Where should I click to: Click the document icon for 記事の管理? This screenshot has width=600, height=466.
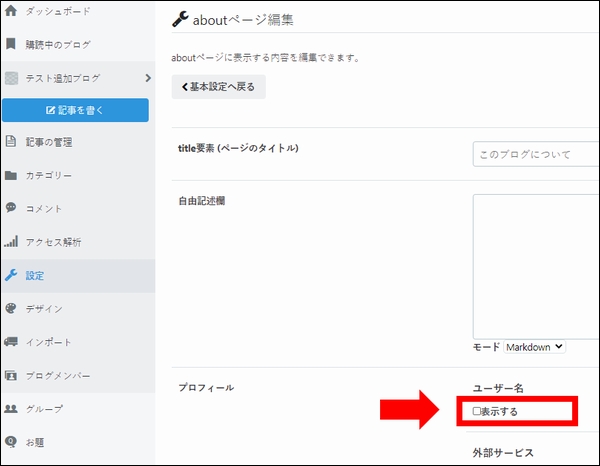[x=11, y=141]
